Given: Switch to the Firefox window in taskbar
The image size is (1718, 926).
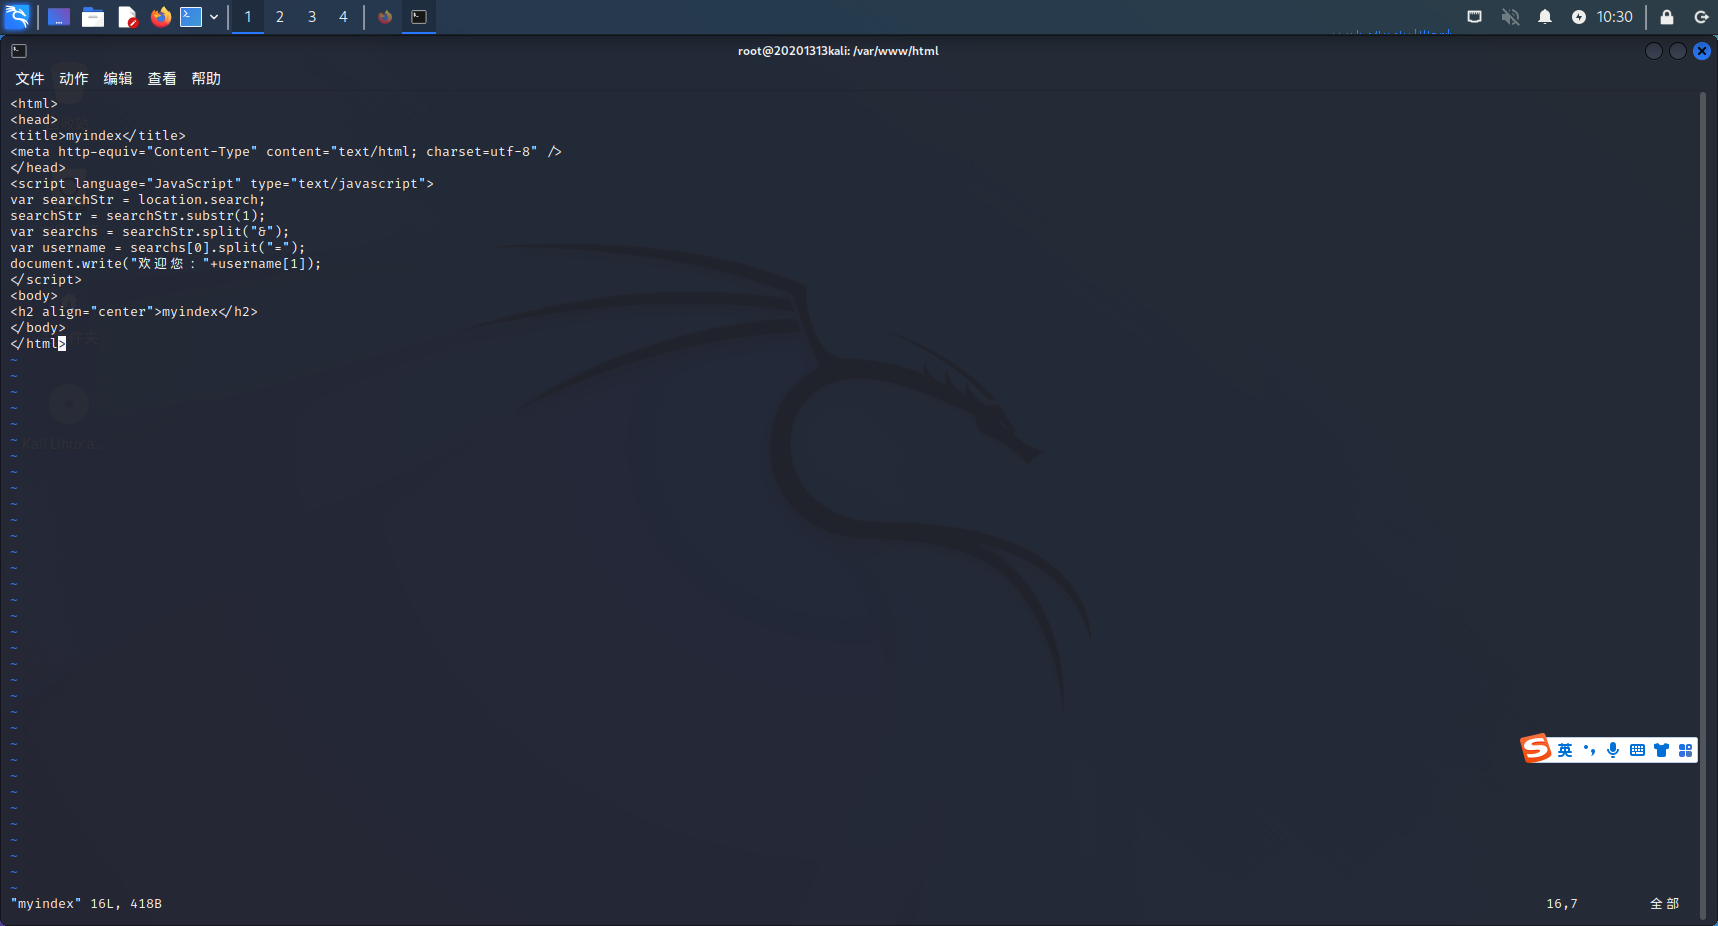Looking at the screenshot, I should [x=385, y=17].
